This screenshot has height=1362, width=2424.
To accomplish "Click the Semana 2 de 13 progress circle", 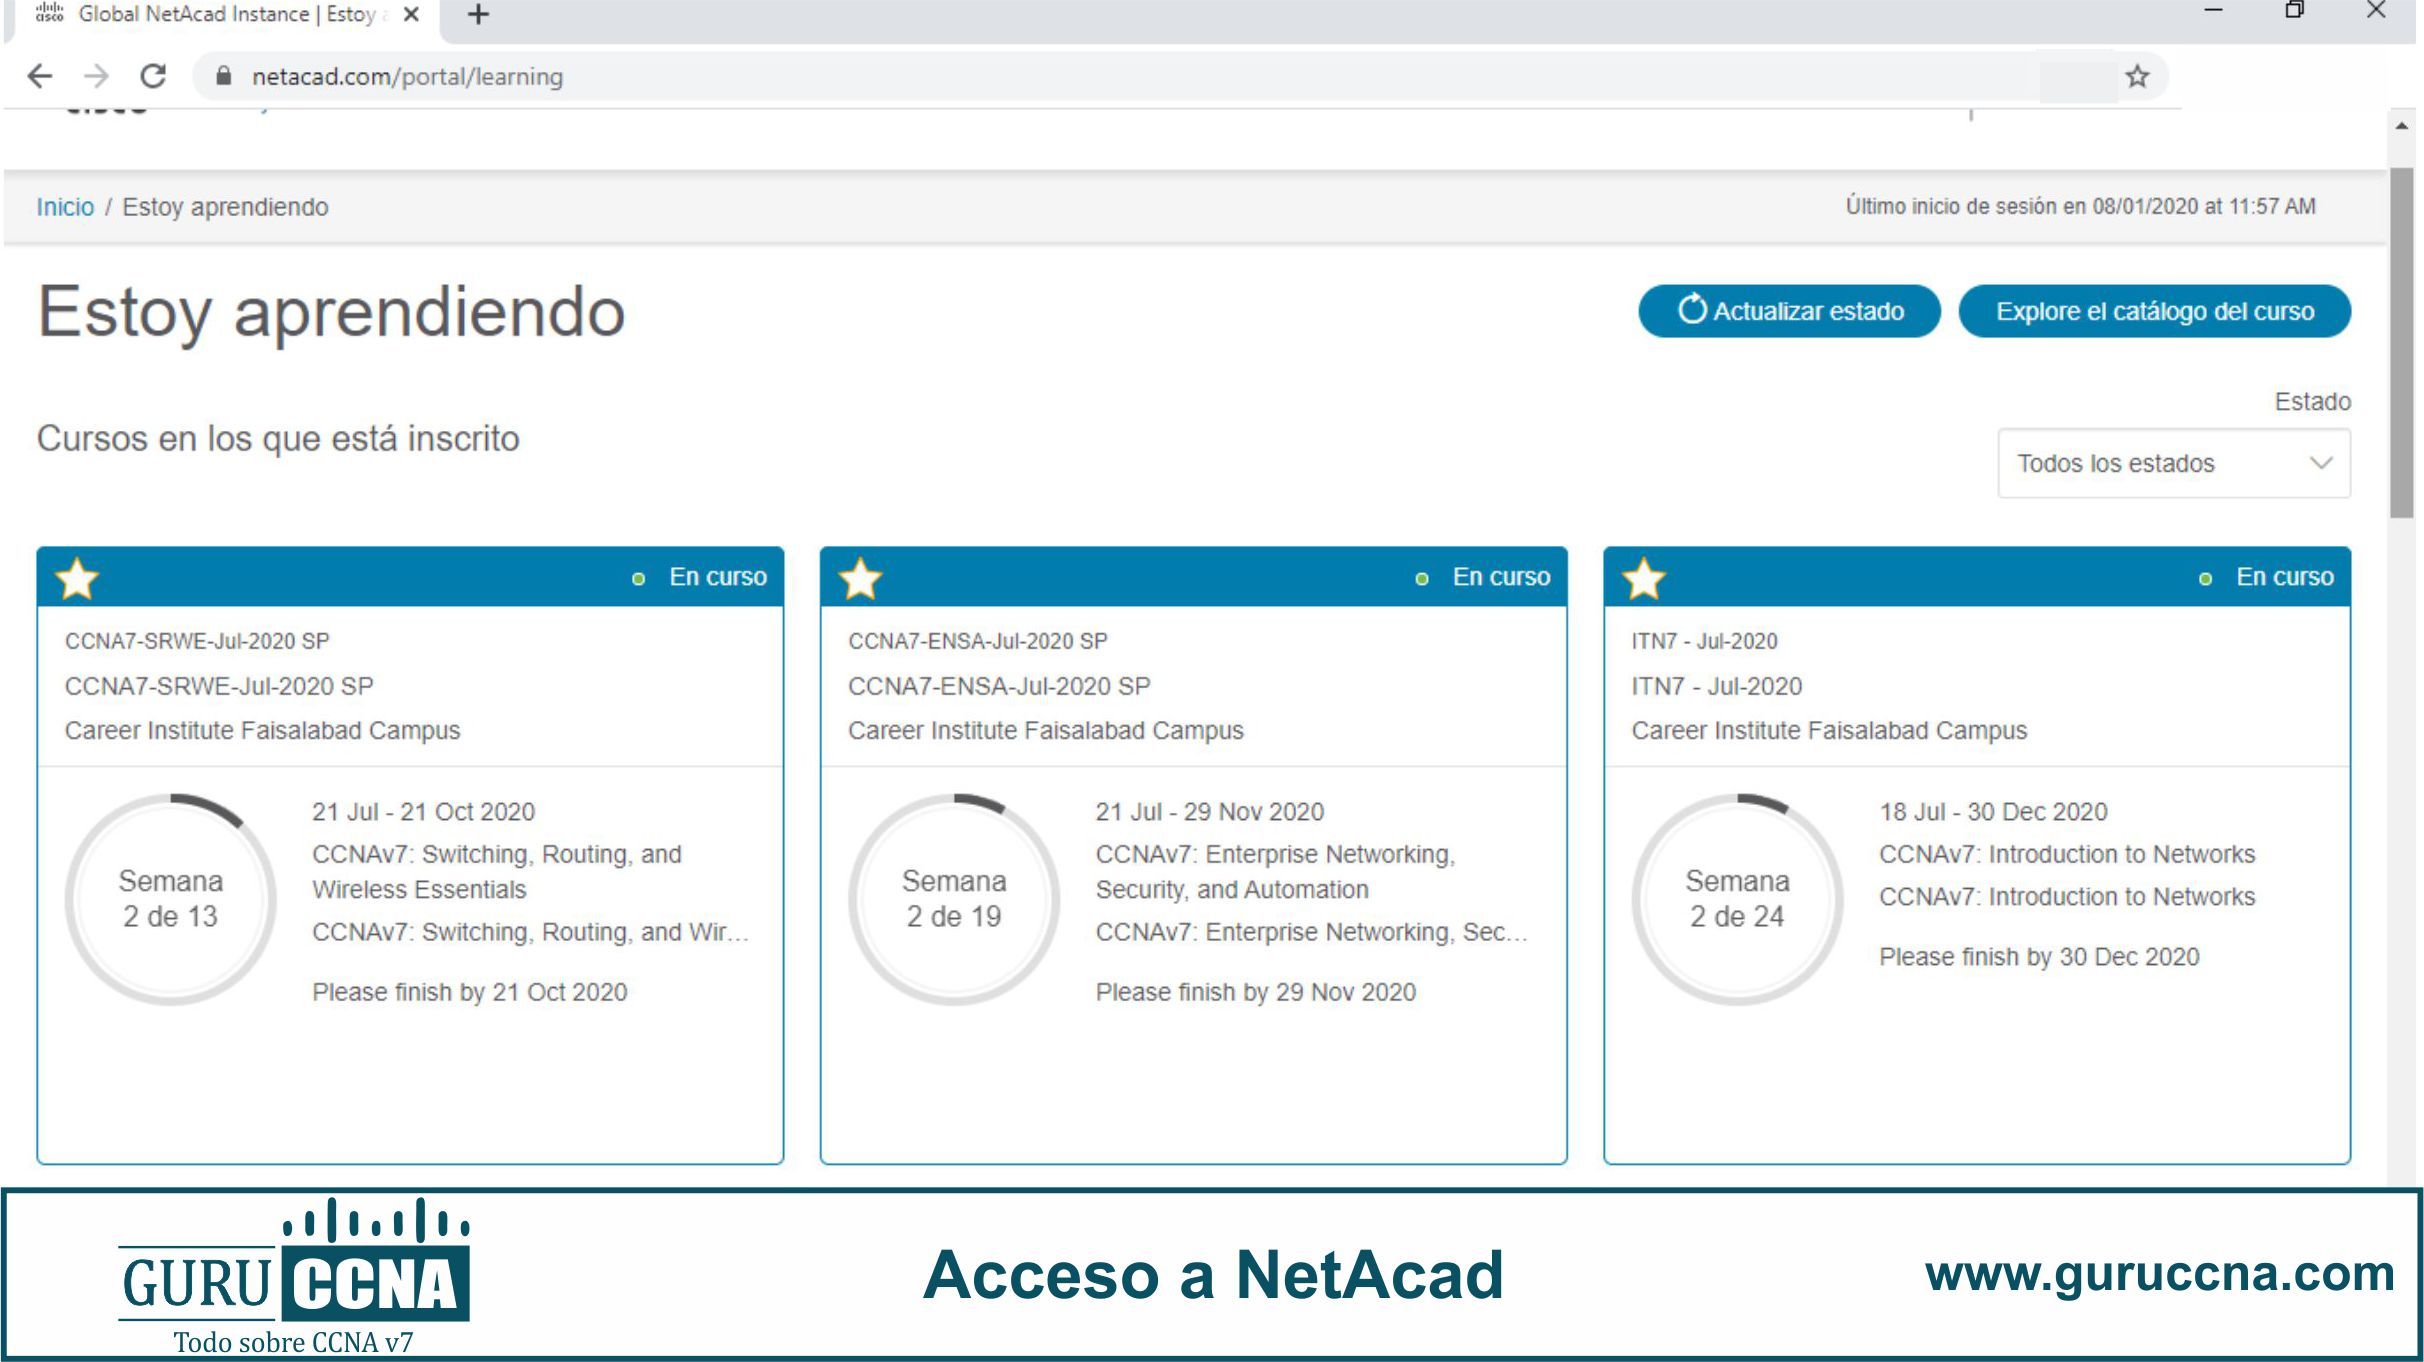I will click(x=171, y=899).
